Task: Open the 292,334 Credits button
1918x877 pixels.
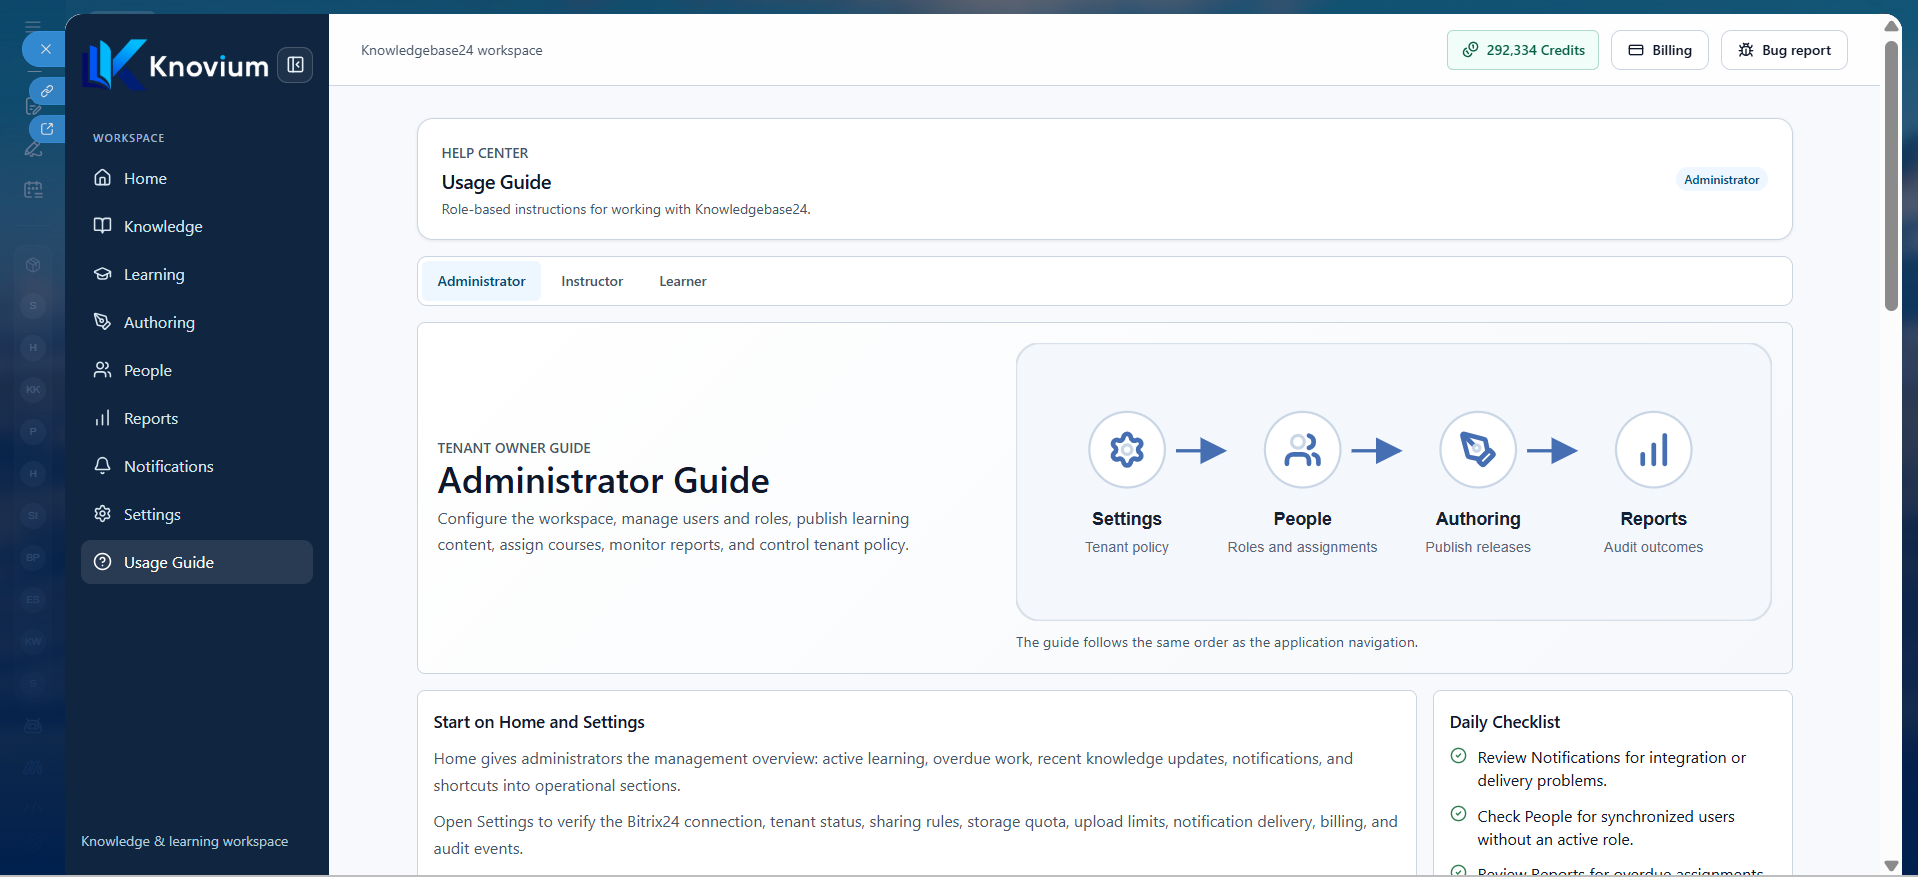Action: [x=1523, y=50]
